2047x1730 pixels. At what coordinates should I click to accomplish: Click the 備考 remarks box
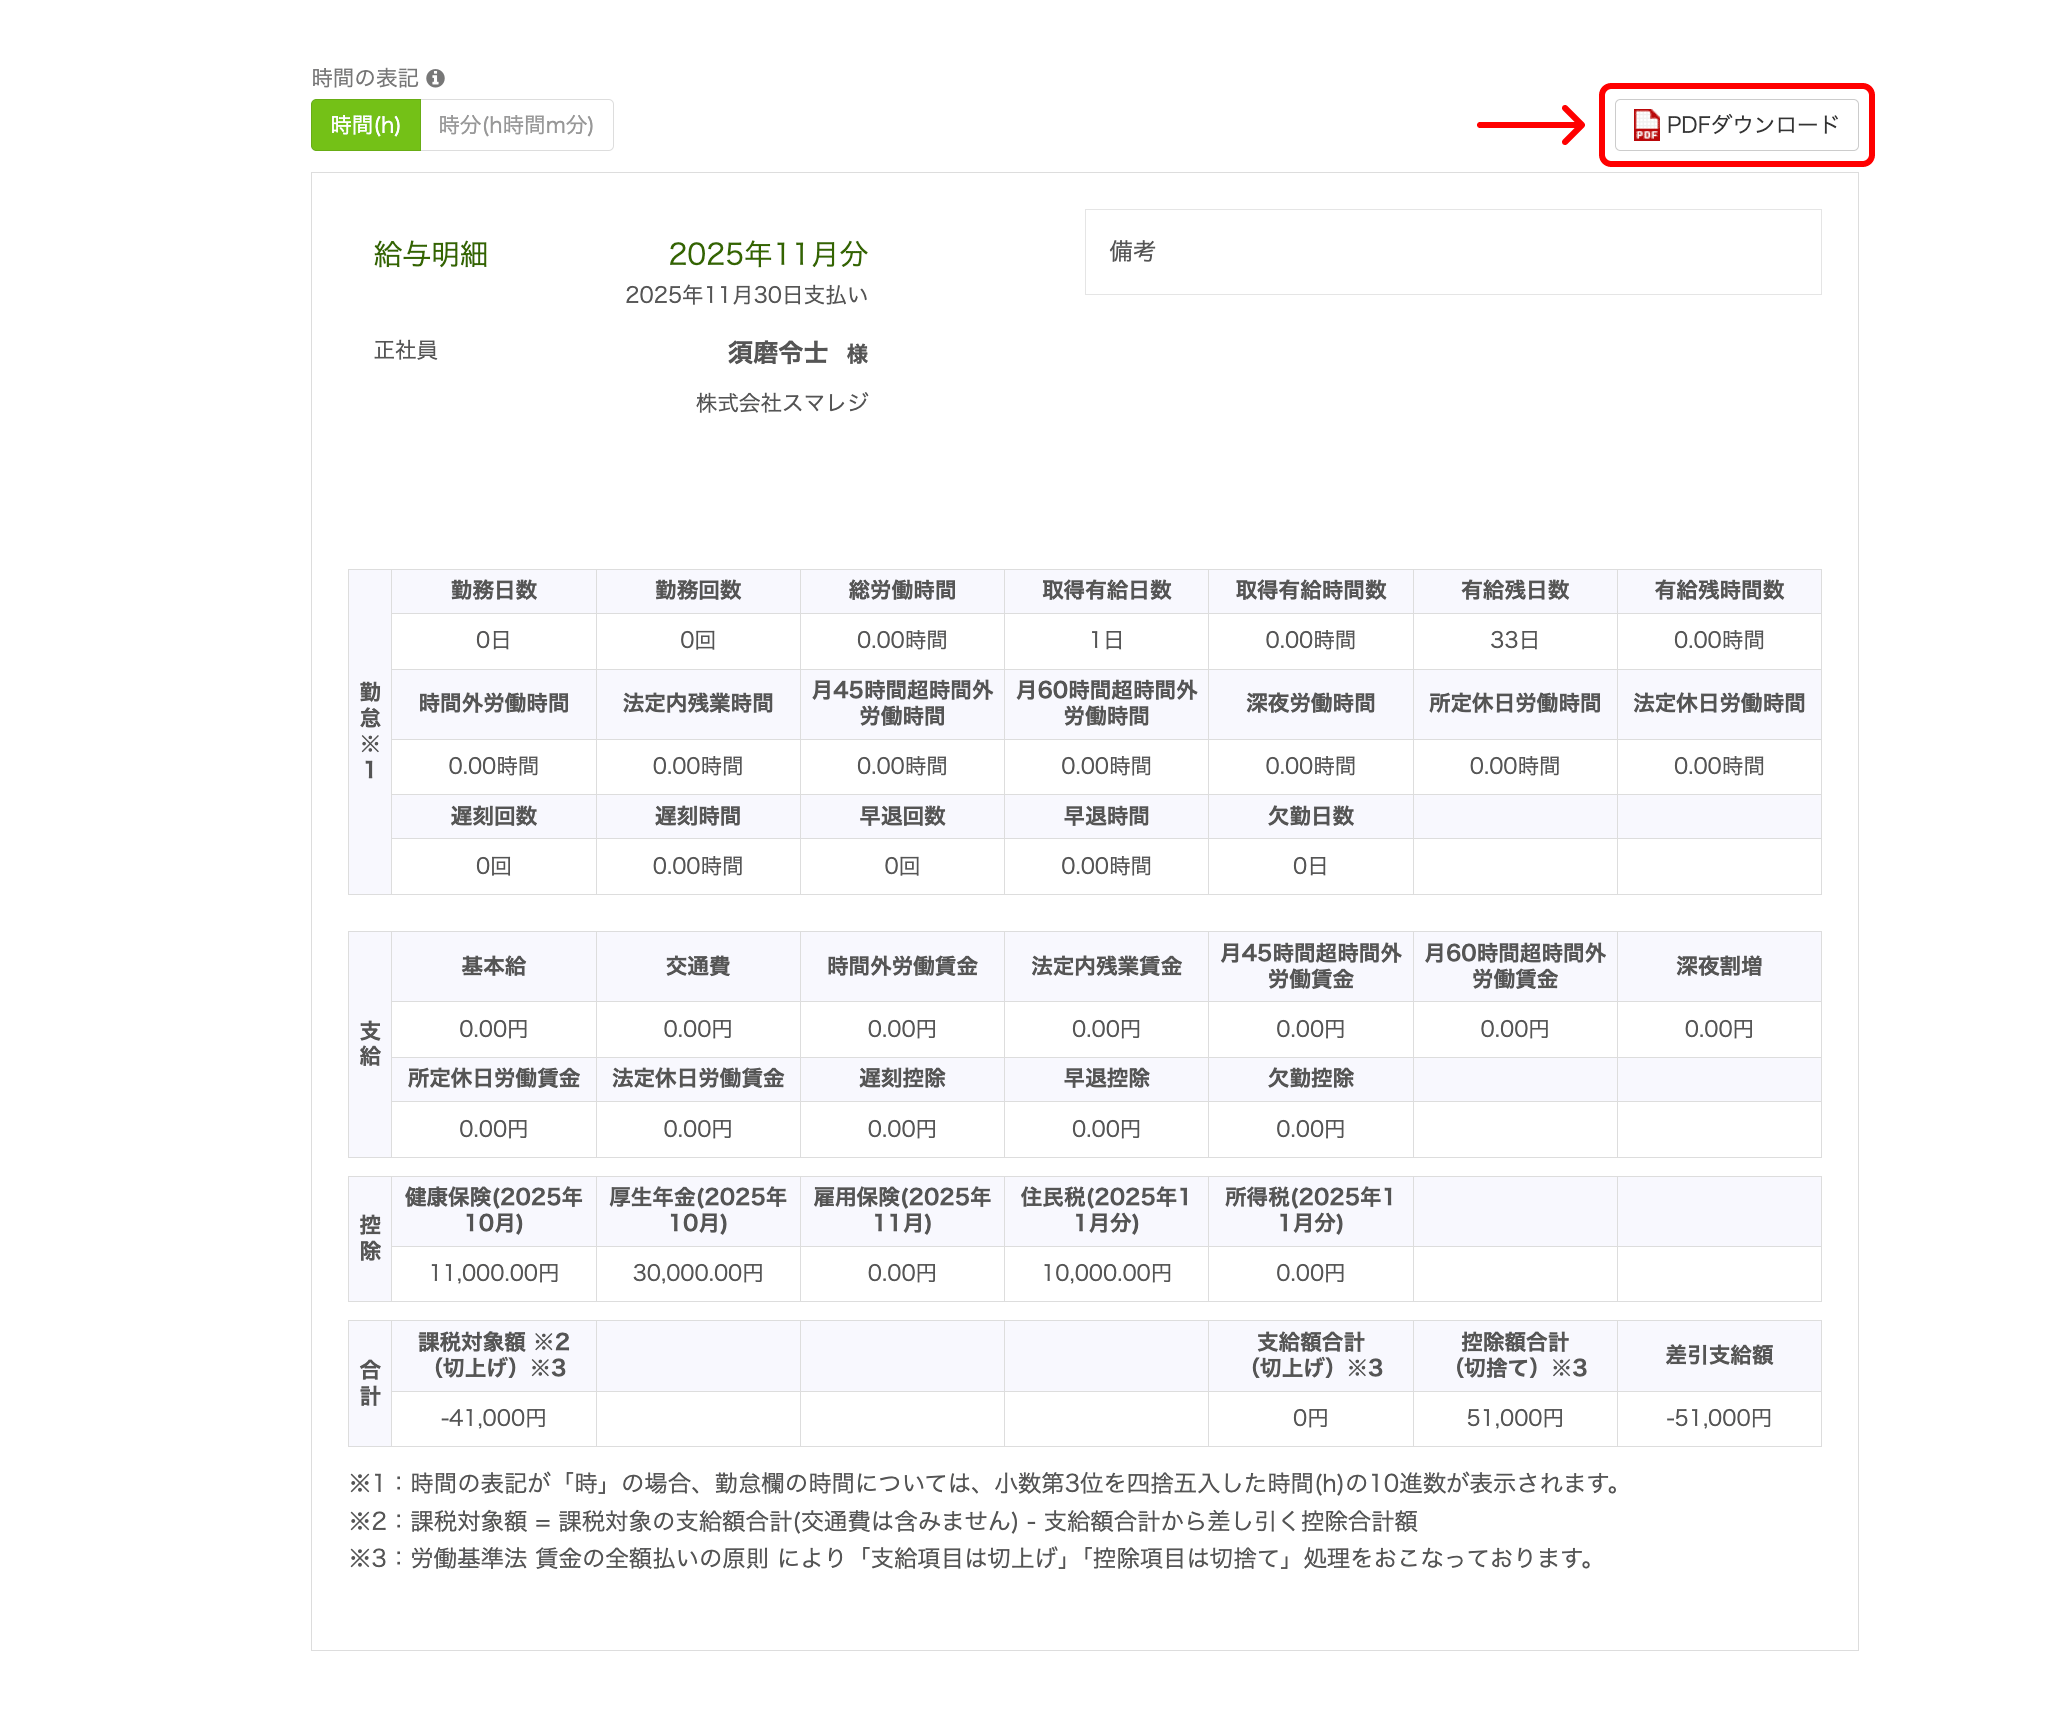click(1452, 252)
